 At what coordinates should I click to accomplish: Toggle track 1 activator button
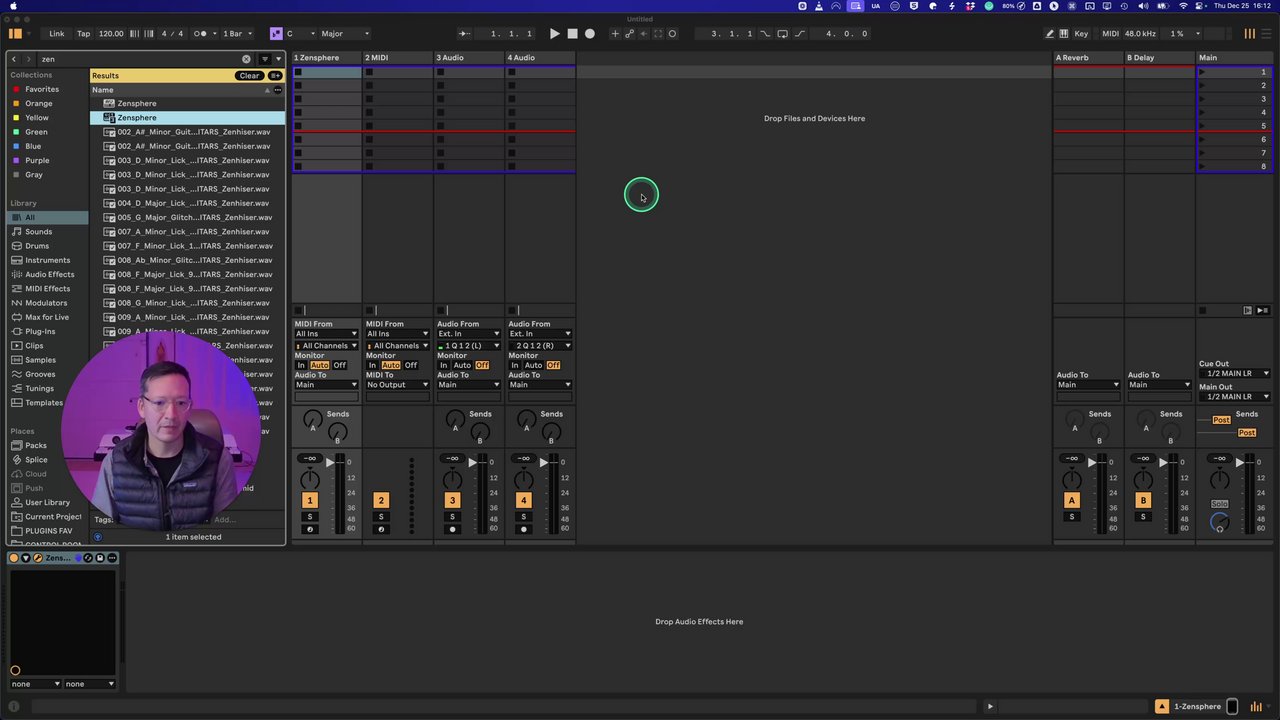(310, 500)
